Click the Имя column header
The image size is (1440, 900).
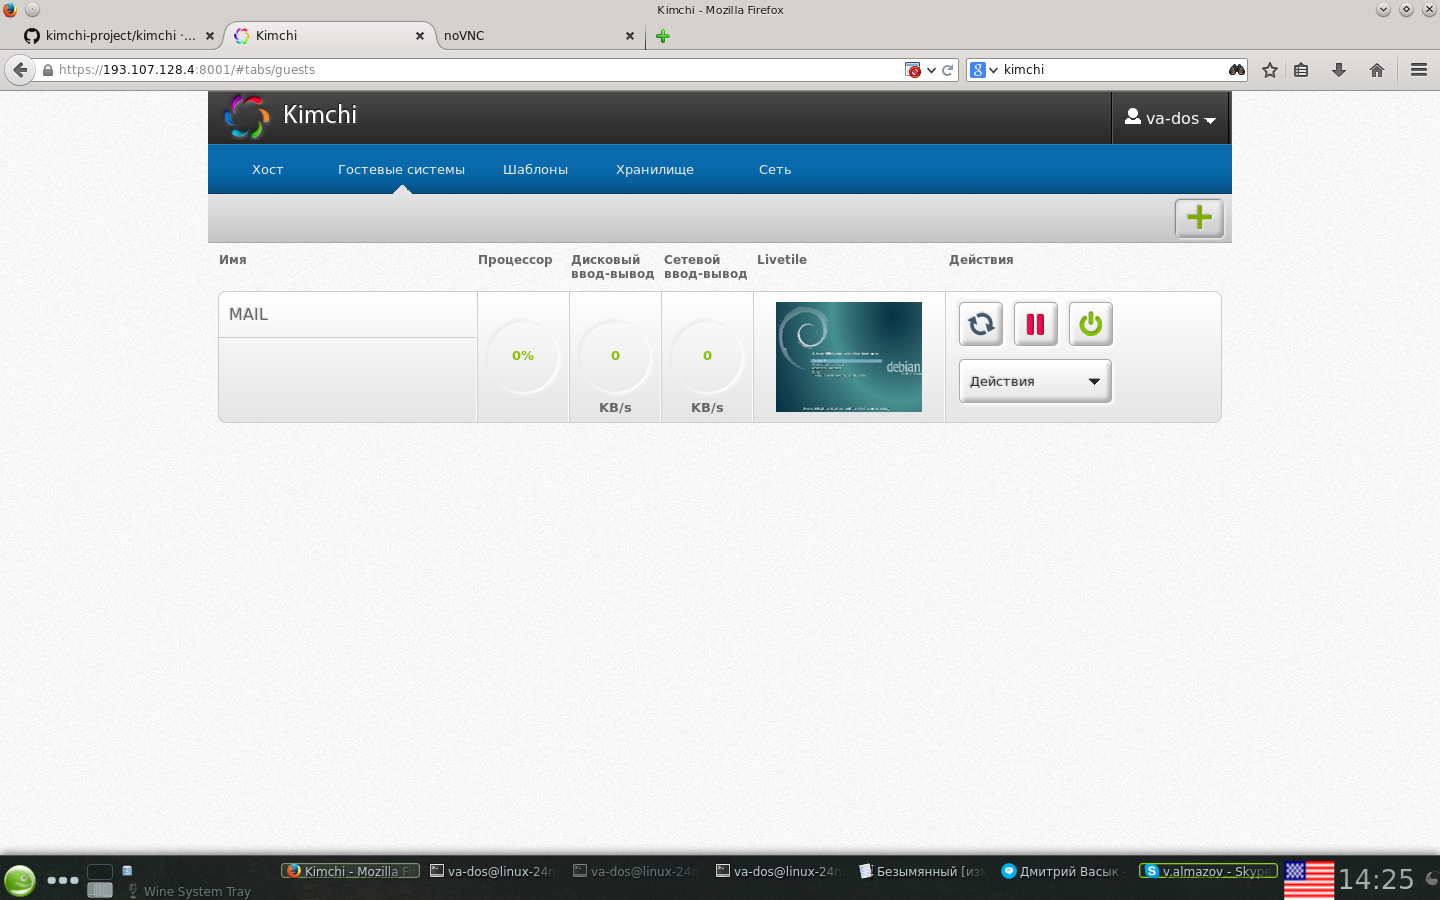pos(233,259)
